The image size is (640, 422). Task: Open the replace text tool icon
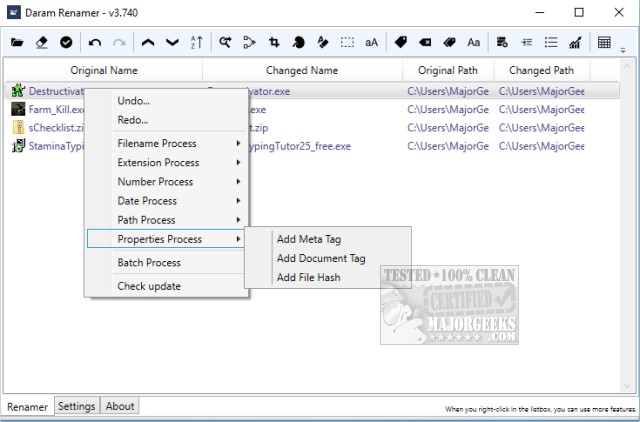(x=225, y=42)
